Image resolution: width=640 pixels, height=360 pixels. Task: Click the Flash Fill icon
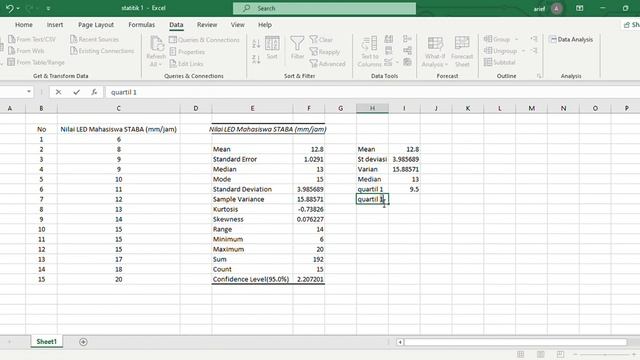pos(389,39)
